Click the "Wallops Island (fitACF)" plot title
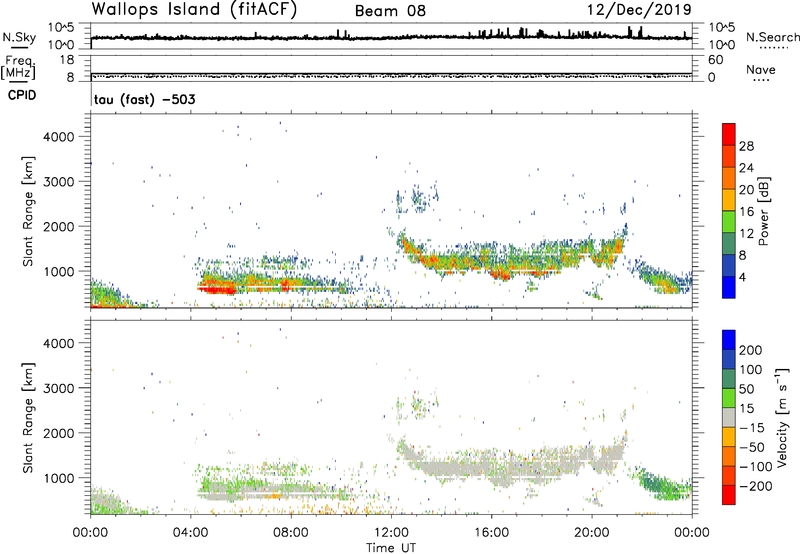Image resolution: width=800 pixels, height=554 pixels. click(194, 10)
